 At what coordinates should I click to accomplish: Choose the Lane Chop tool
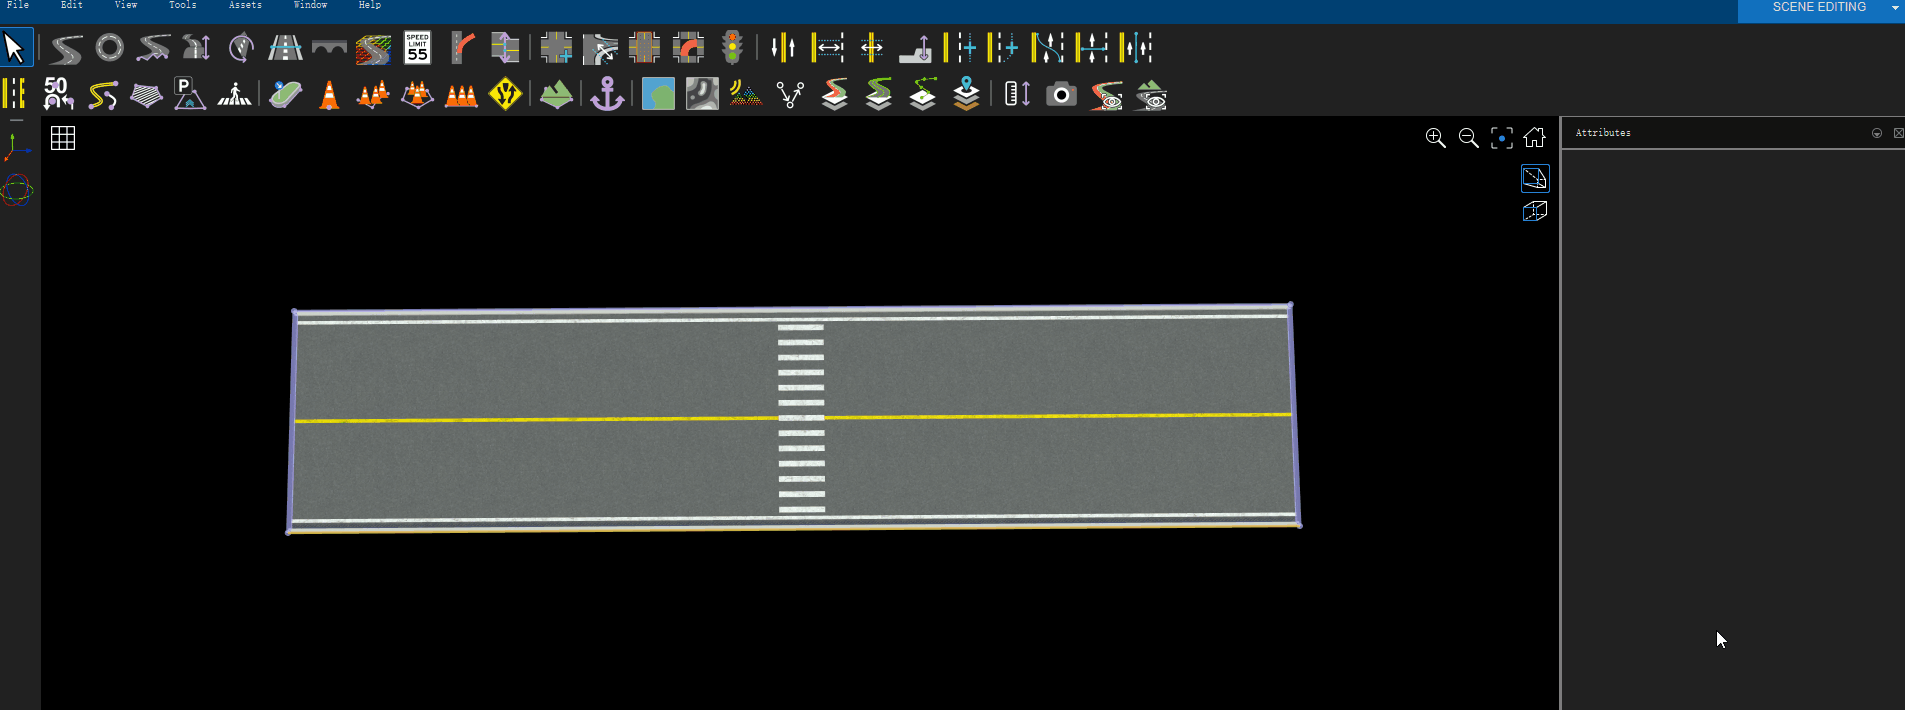pos(1092,48)
